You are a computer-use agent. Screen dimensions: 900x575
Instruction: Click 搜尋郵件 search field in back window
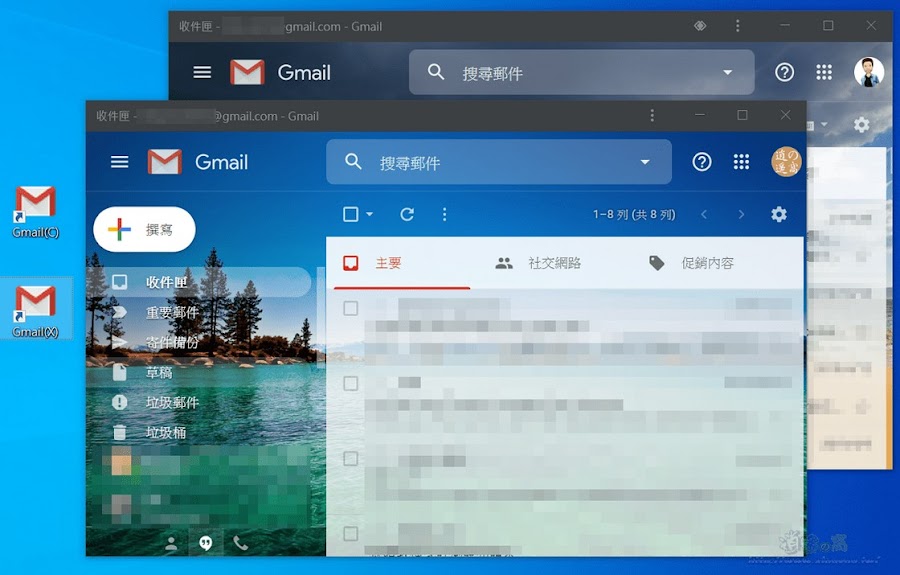[x=581, y=72]
